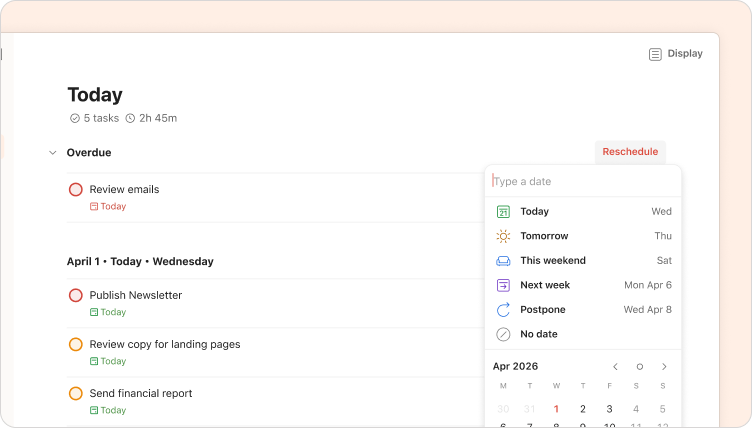752x428 pixels.
Task: Select Postpone option
Action: [x=583, y=309]
